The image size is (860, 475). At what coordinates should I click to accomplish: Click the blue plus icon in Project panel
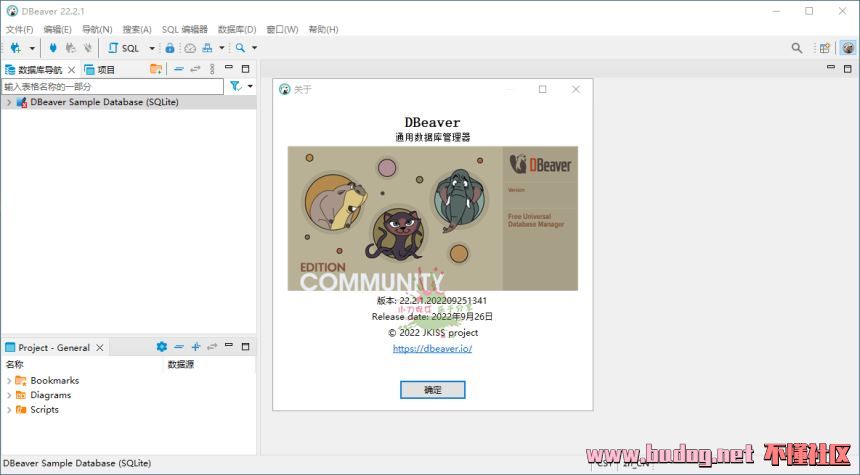(x=196, y=347)
